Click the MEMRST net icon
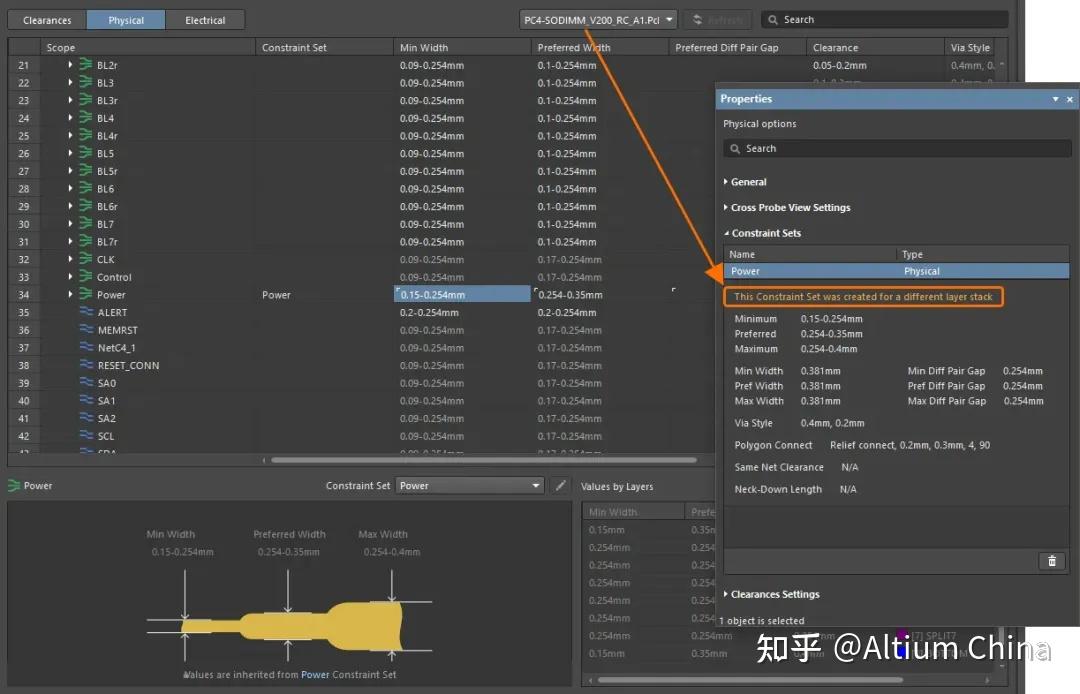The height and width of the screenshot is (694, 1080). coord(86,330)
